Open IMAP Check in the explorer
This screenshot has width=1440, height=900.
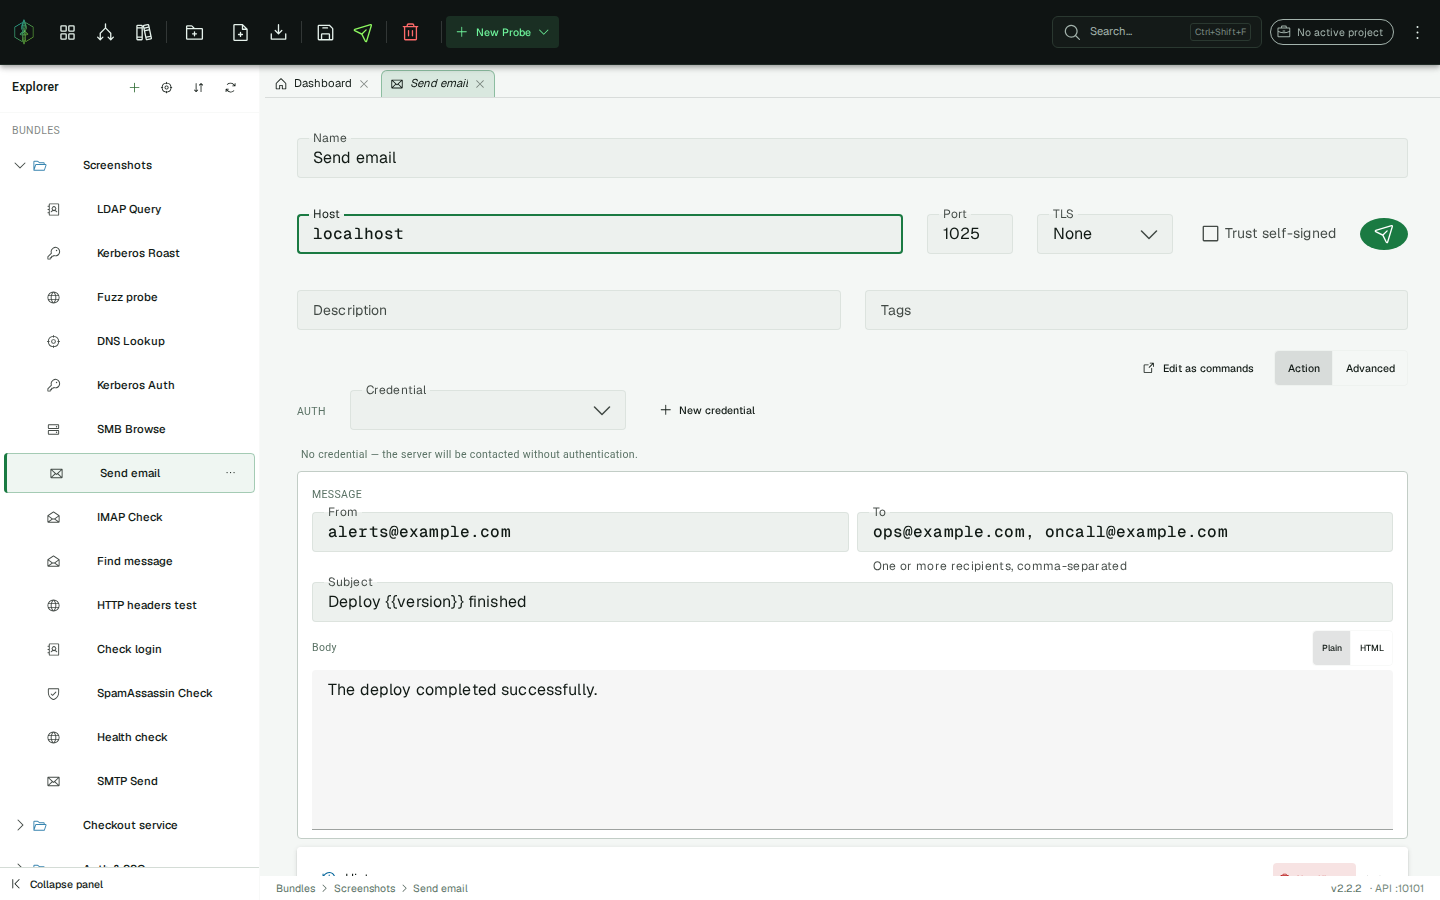(130, 517)
